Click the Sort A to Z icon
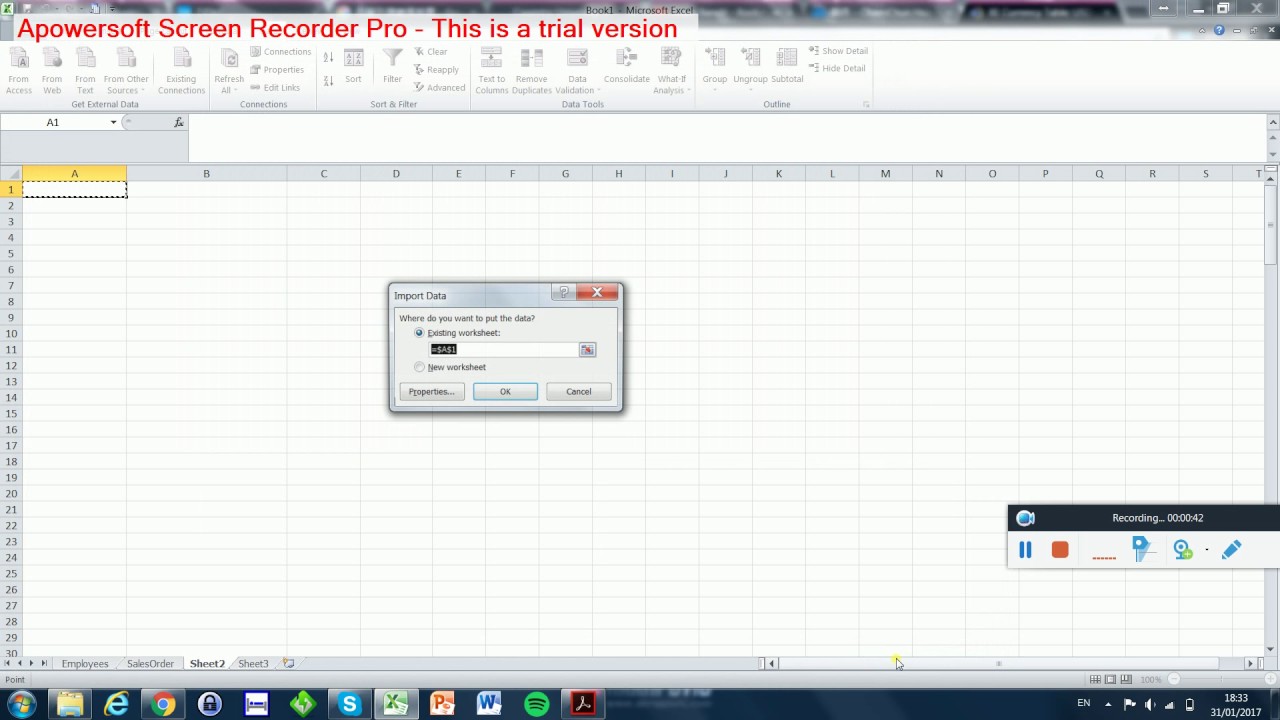 (328, 58)
